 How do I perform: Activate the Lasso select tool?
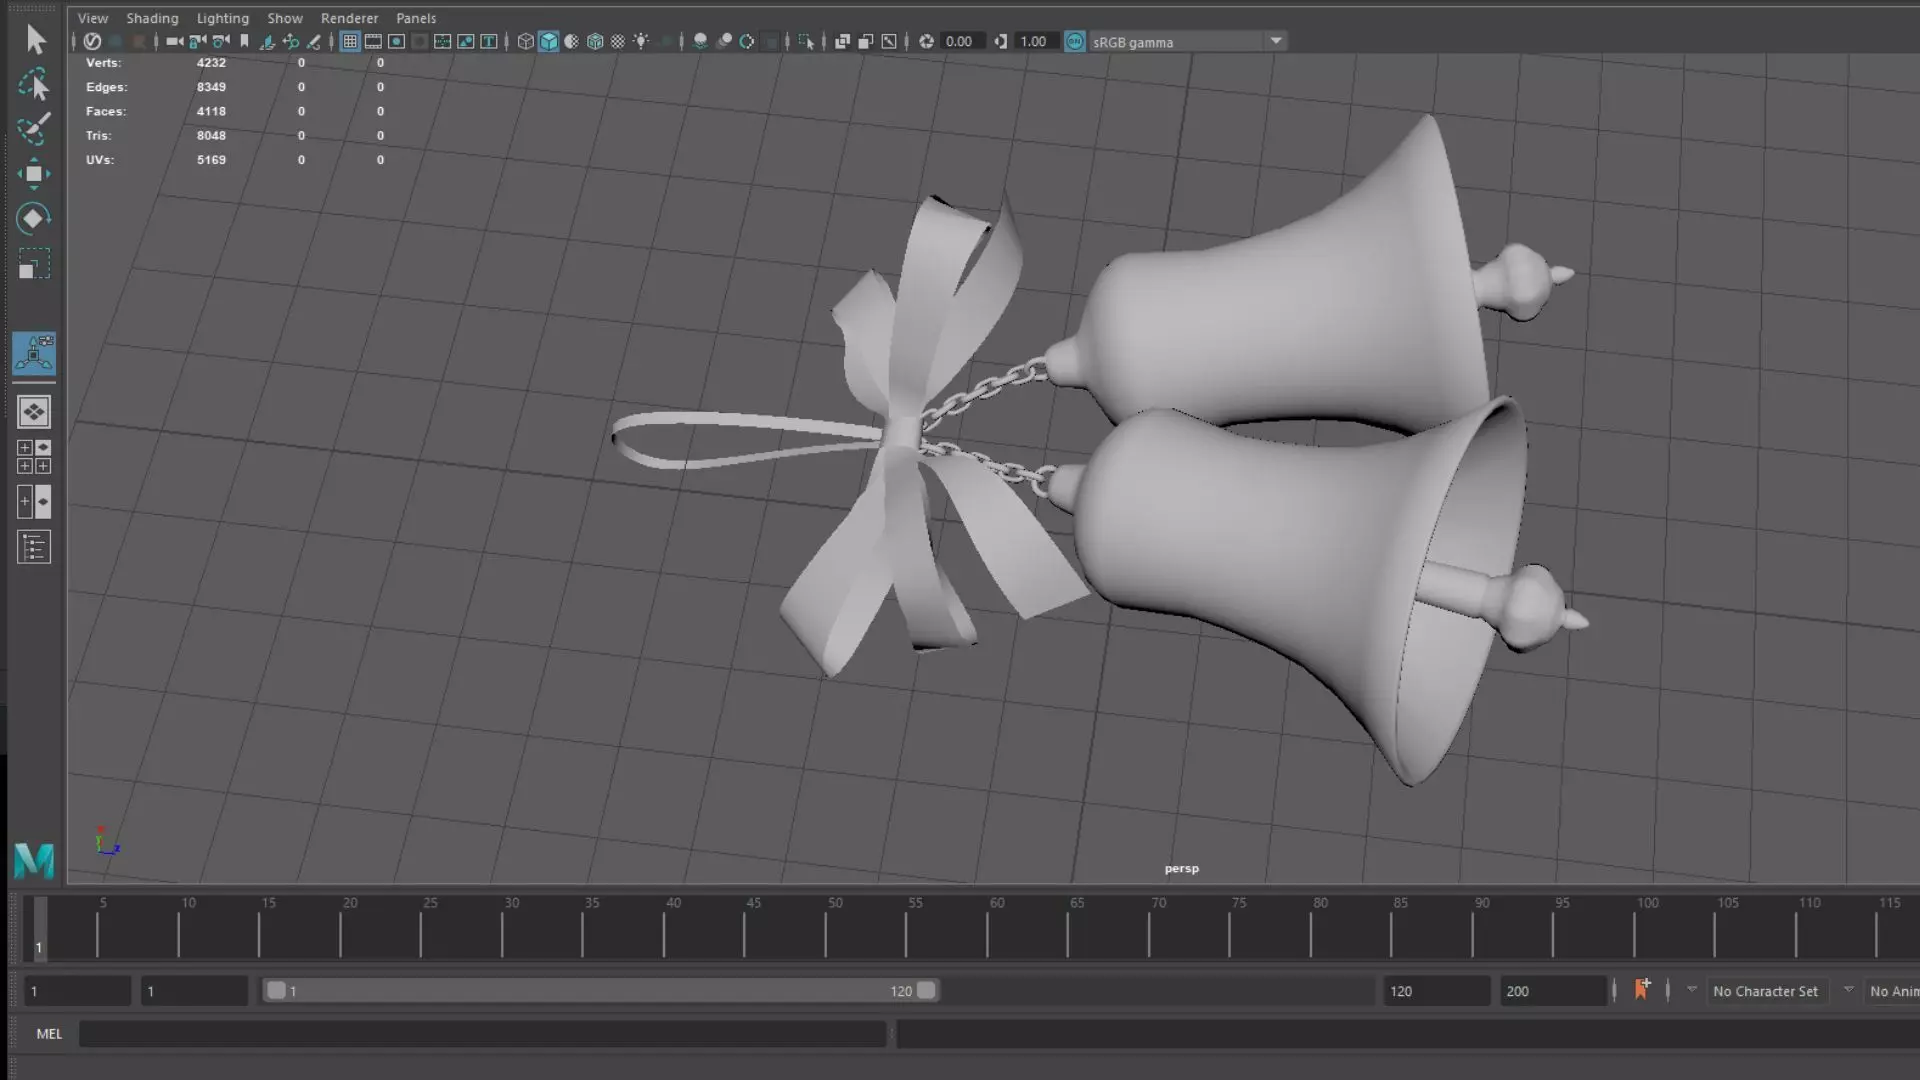[x=34, y=85]
